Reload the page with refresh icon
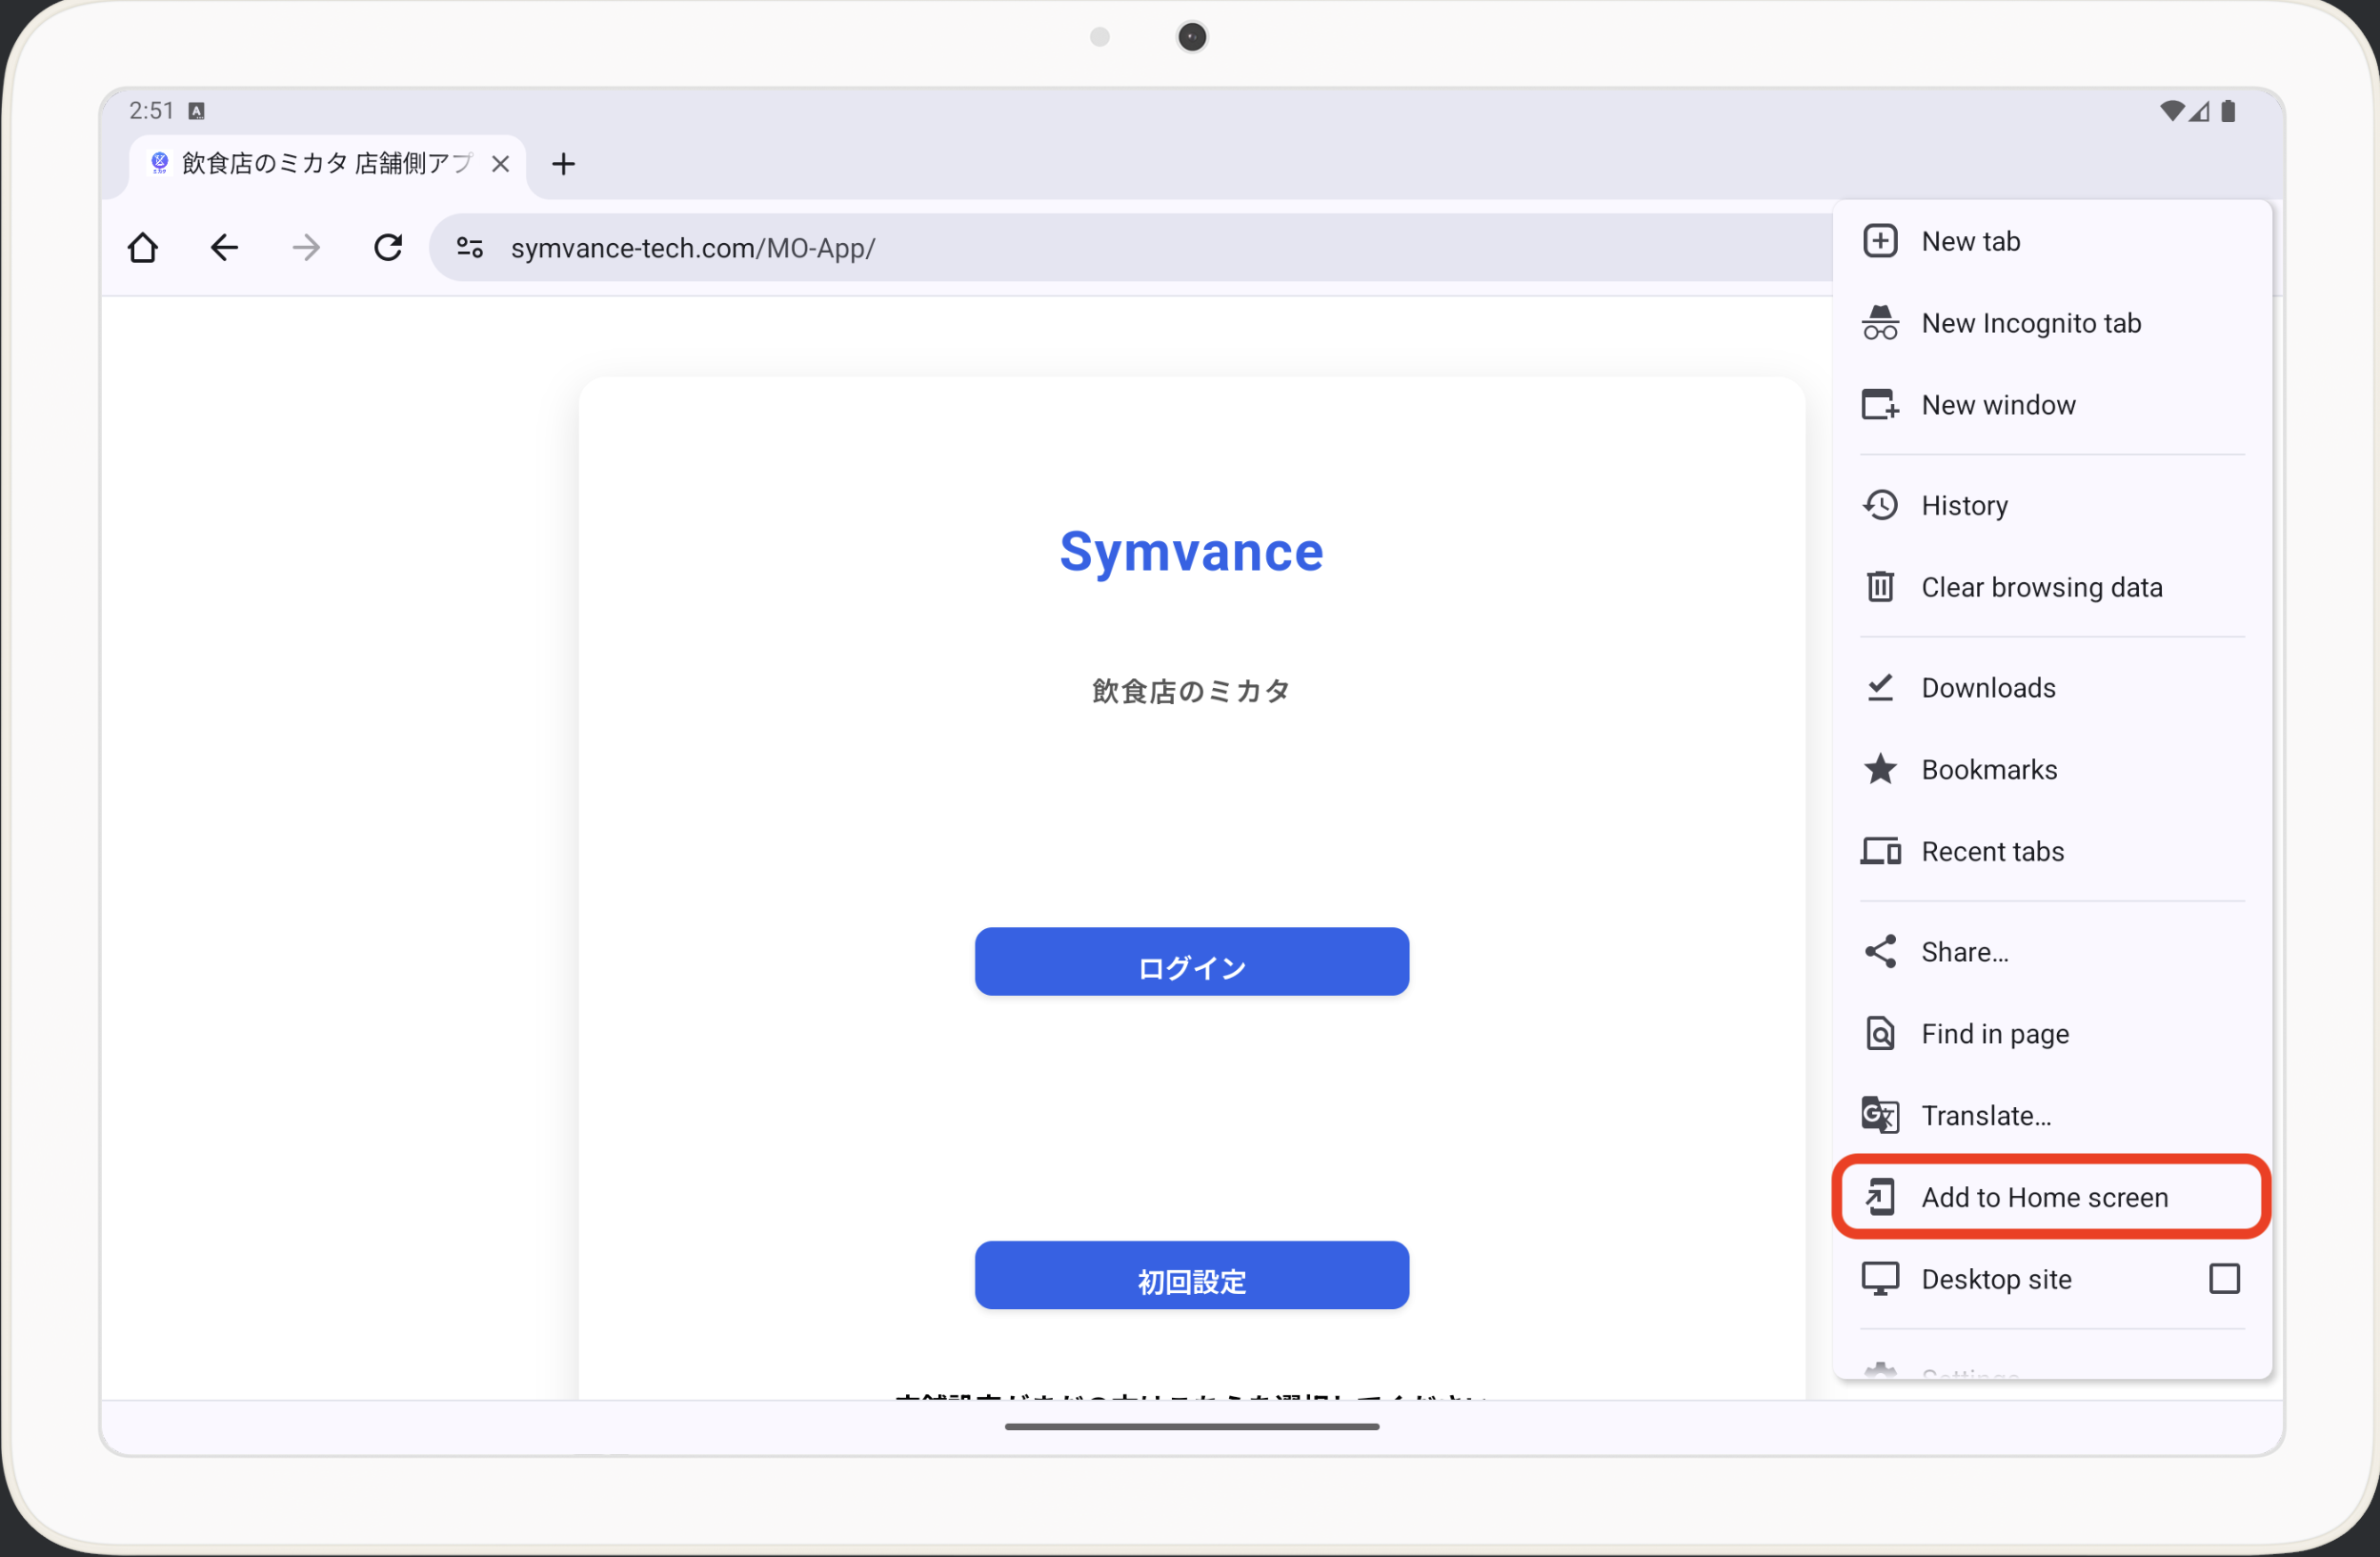Screen dimensions: 2380x1557 point(388,247)
